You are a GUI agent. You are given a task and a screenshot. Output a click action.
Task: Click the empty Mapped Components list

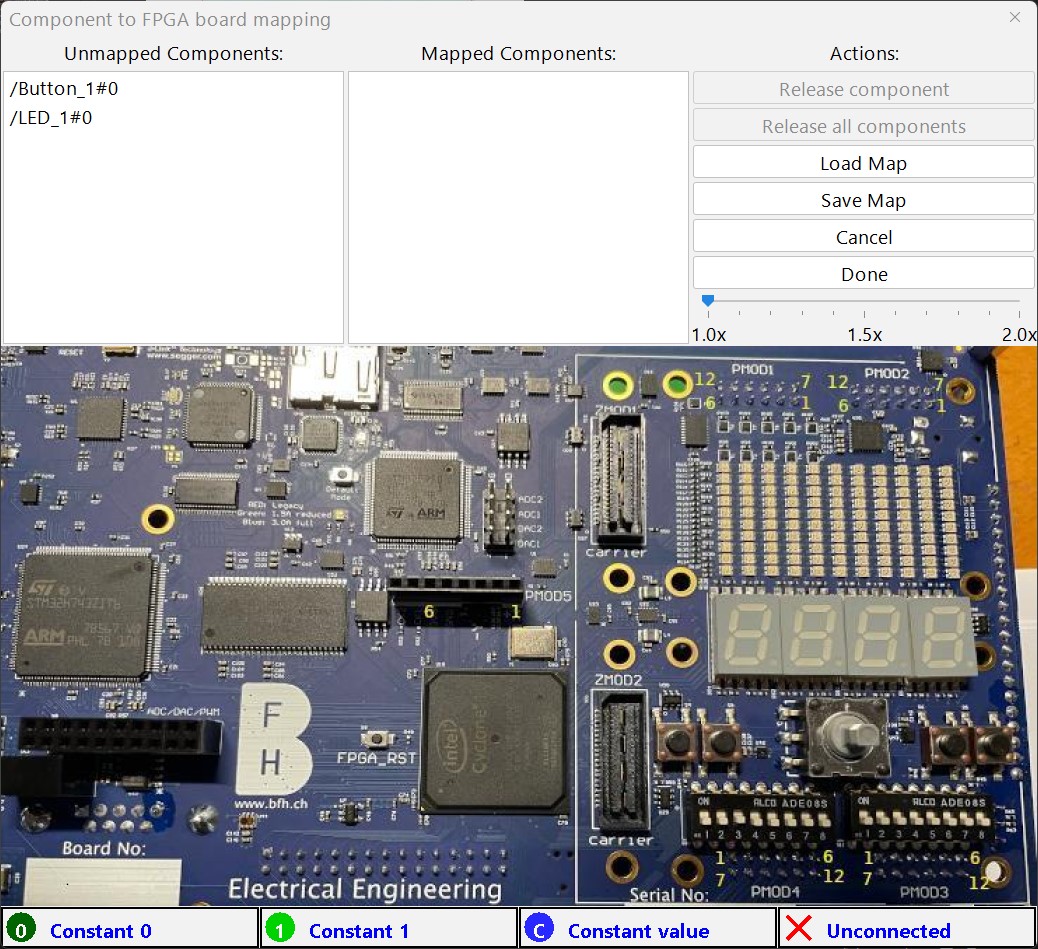[518, 207]
